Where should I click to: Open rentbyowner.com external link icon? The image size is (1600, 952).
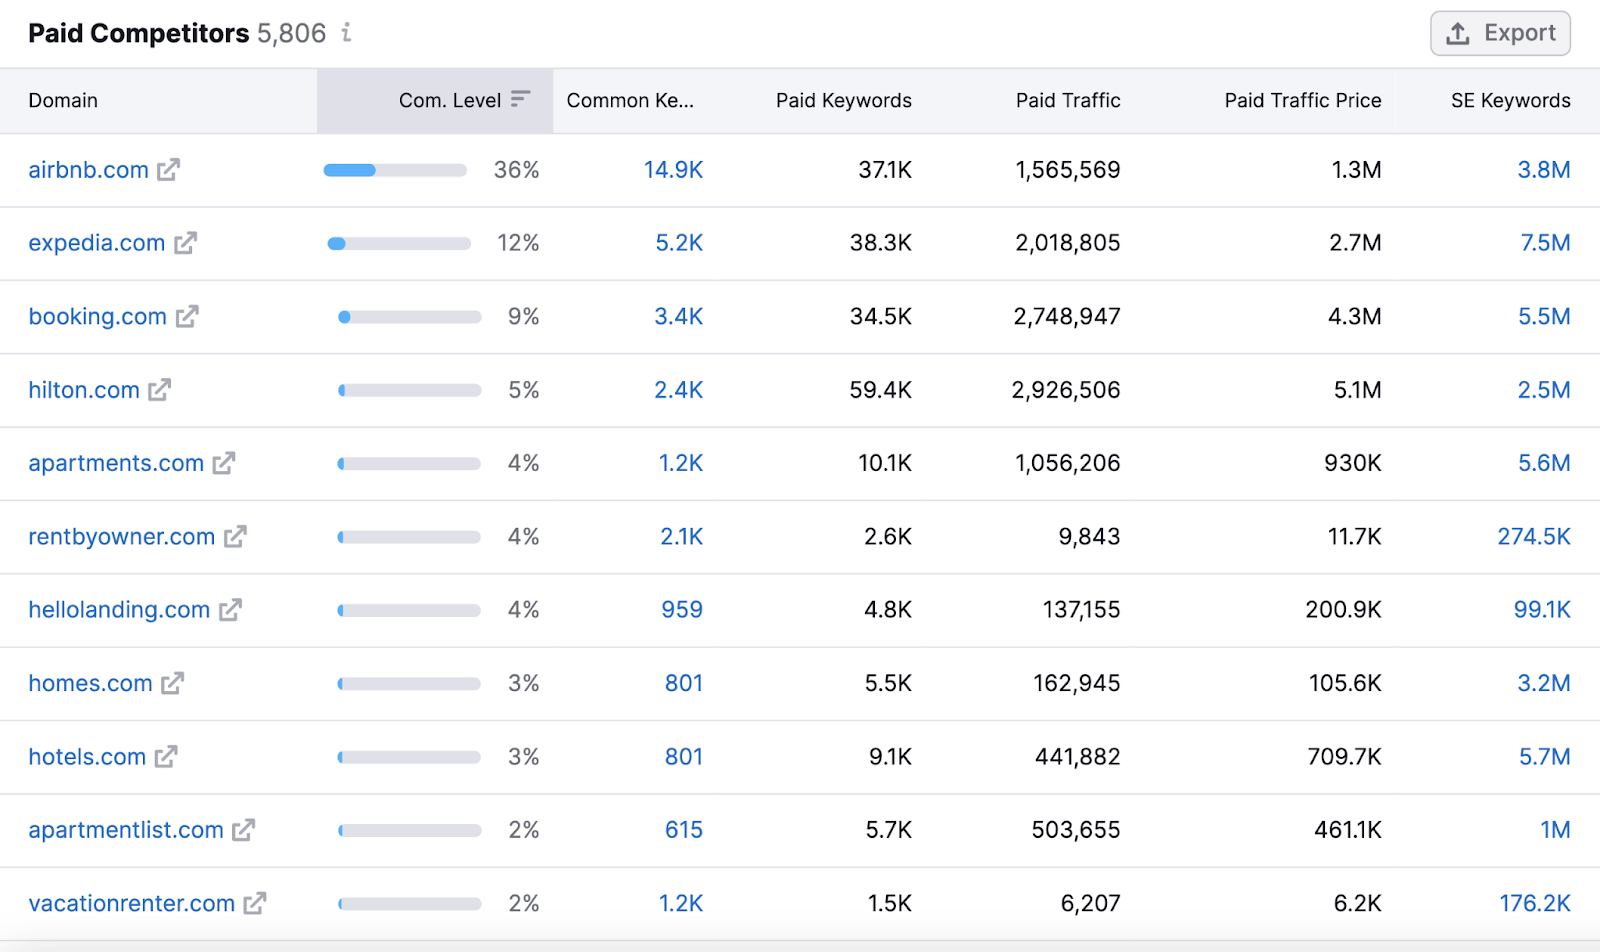(235, 537)
